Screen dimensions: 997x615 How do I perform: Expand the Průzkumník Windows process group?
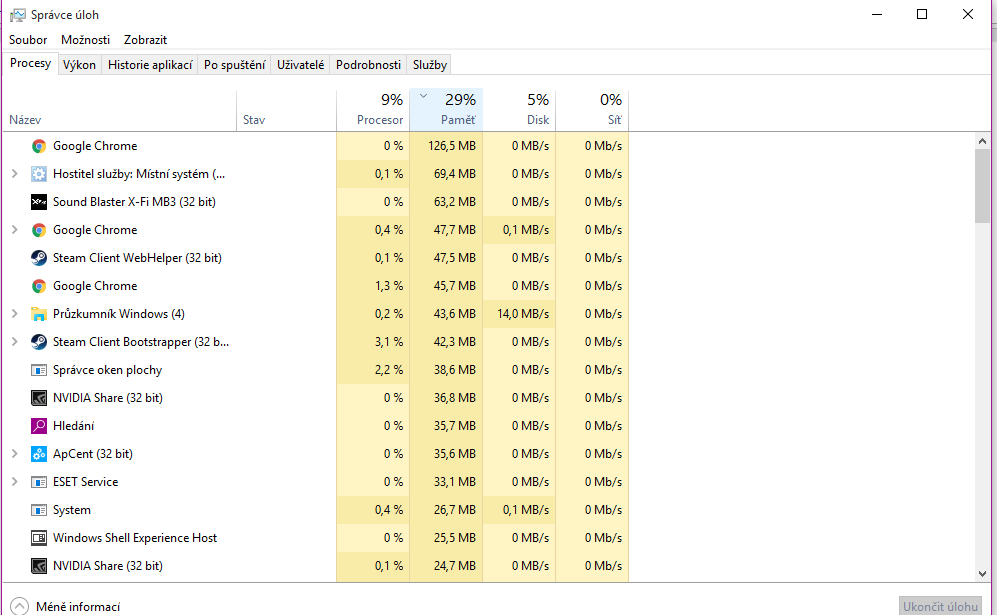pyautogui.click(x=14, y=314)
